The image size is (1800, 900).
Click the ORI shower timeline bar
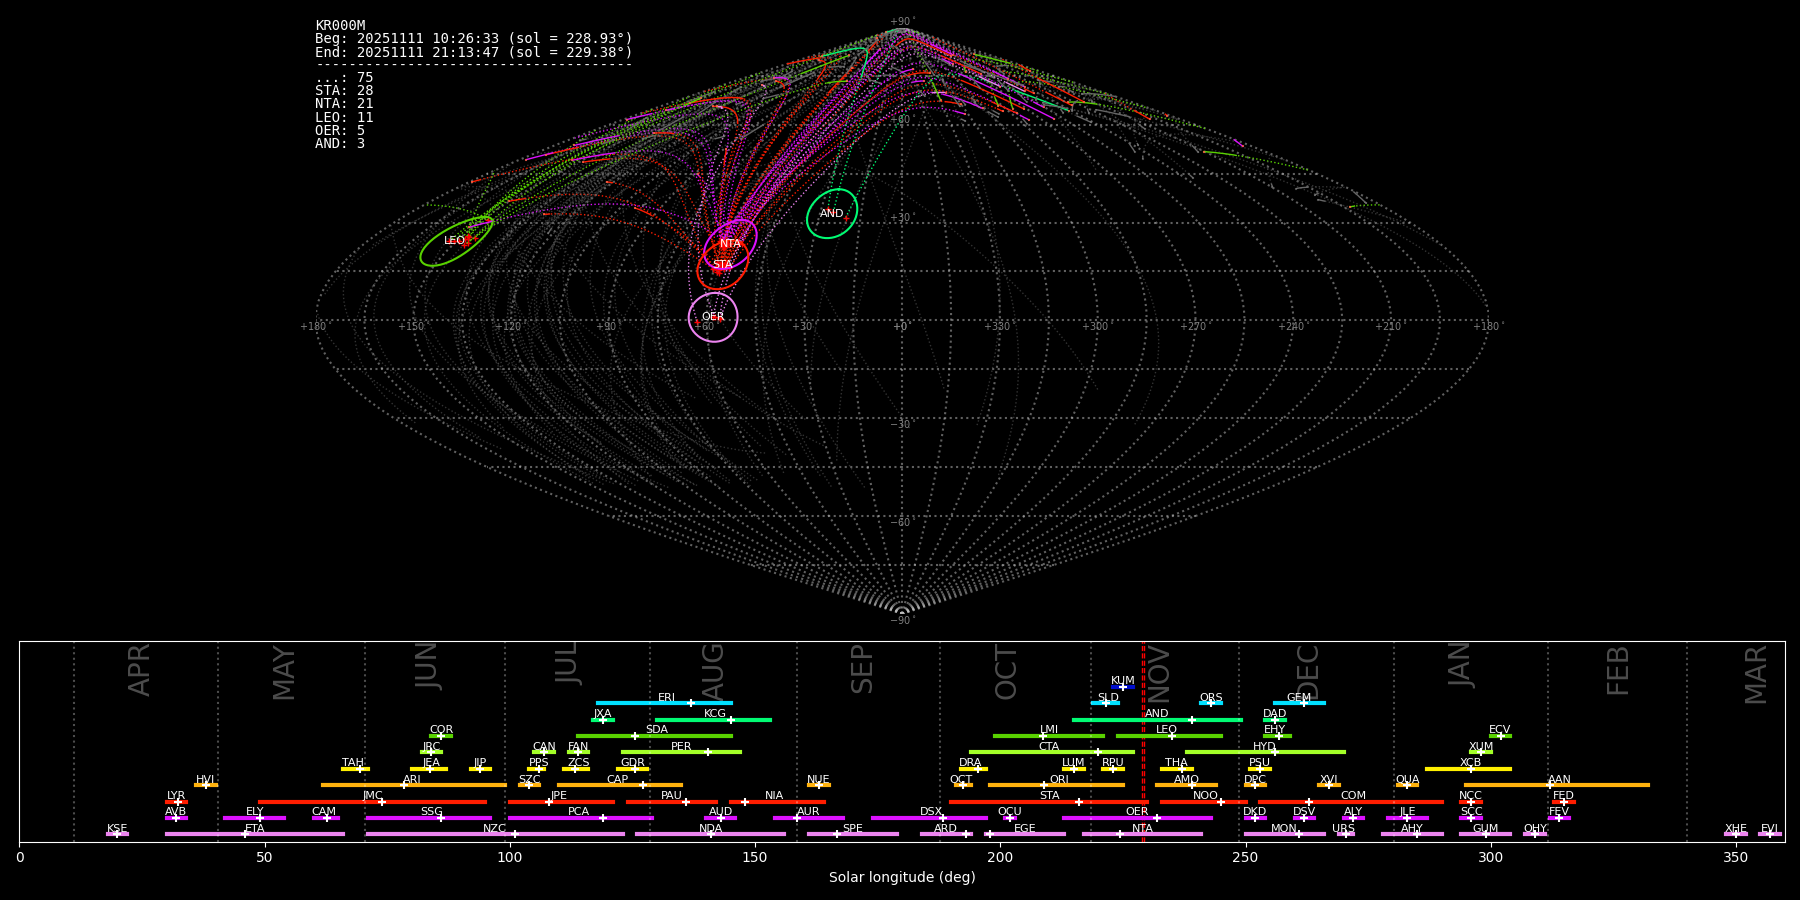pyautogui.click(x=1056, y=785)
